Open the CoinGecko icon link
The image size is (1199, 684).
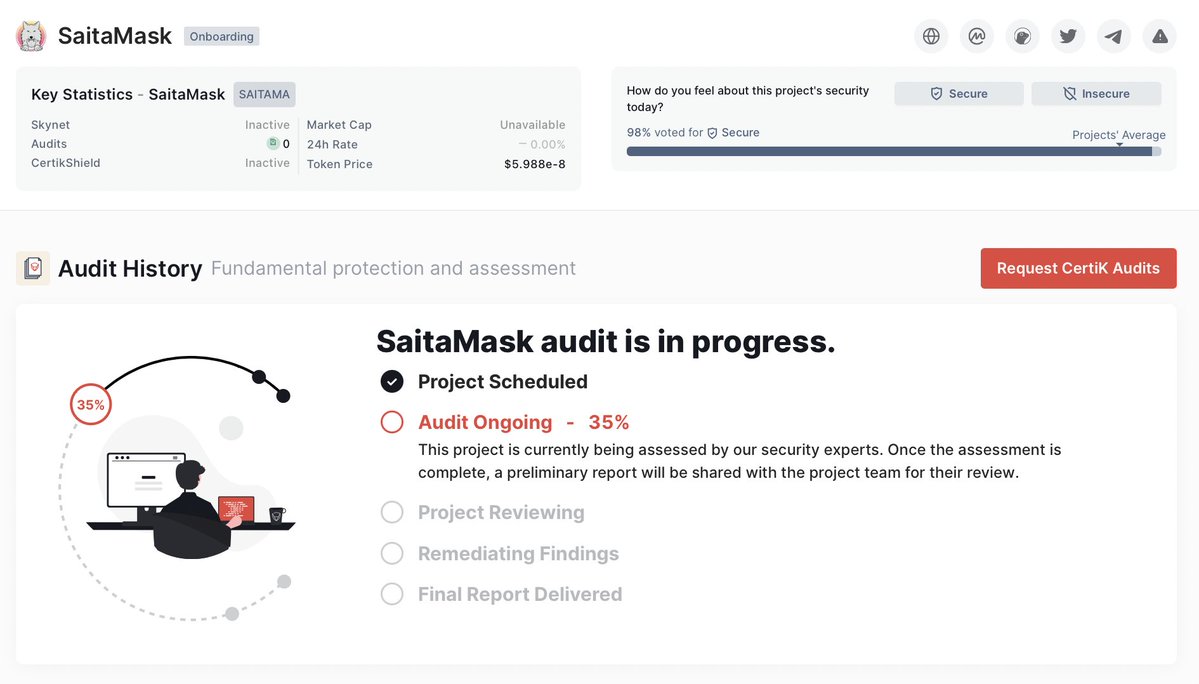point(1022,36)
